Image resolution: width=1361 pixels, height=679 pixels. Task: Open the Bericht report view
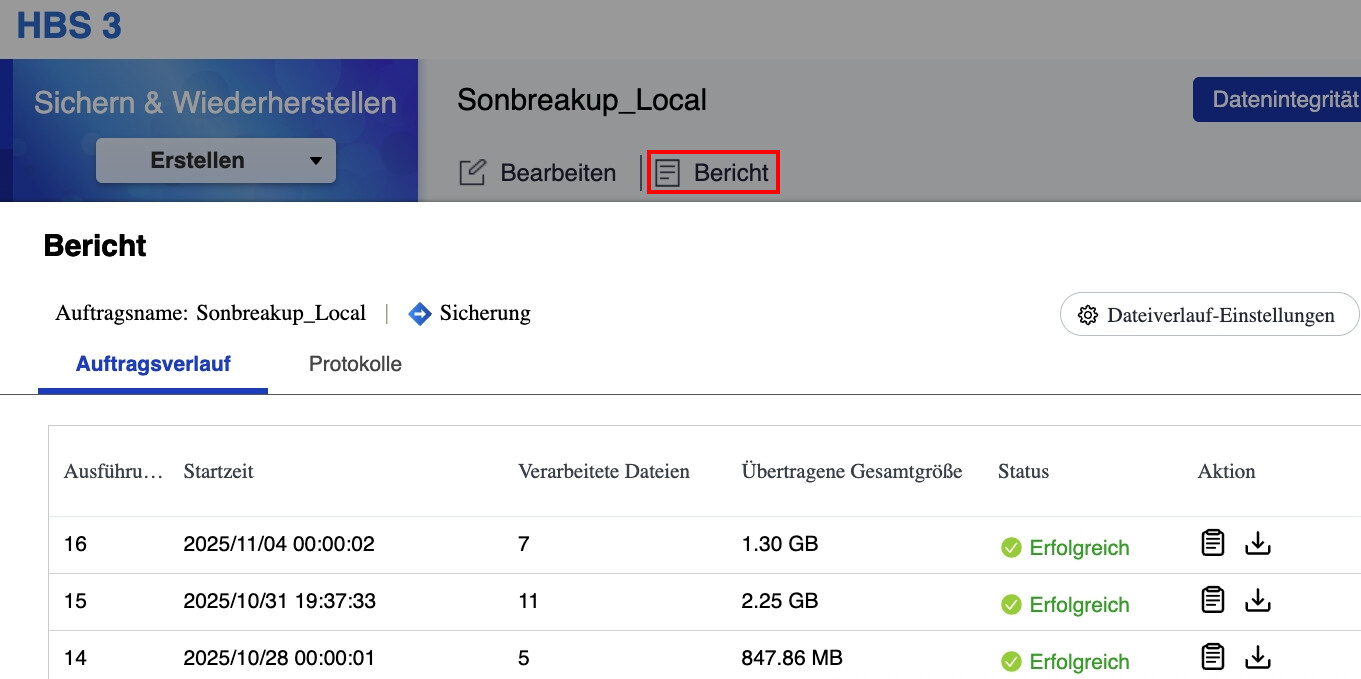[713, 173]
